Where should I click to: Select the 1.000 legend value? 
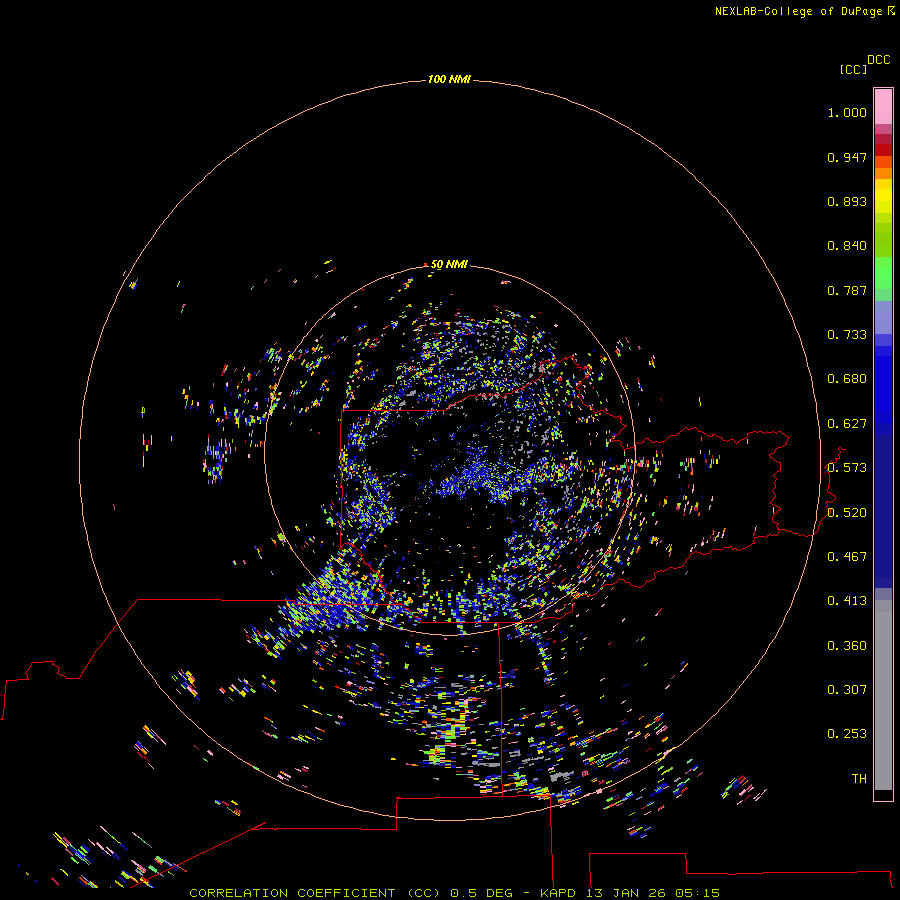click(847, 112)
